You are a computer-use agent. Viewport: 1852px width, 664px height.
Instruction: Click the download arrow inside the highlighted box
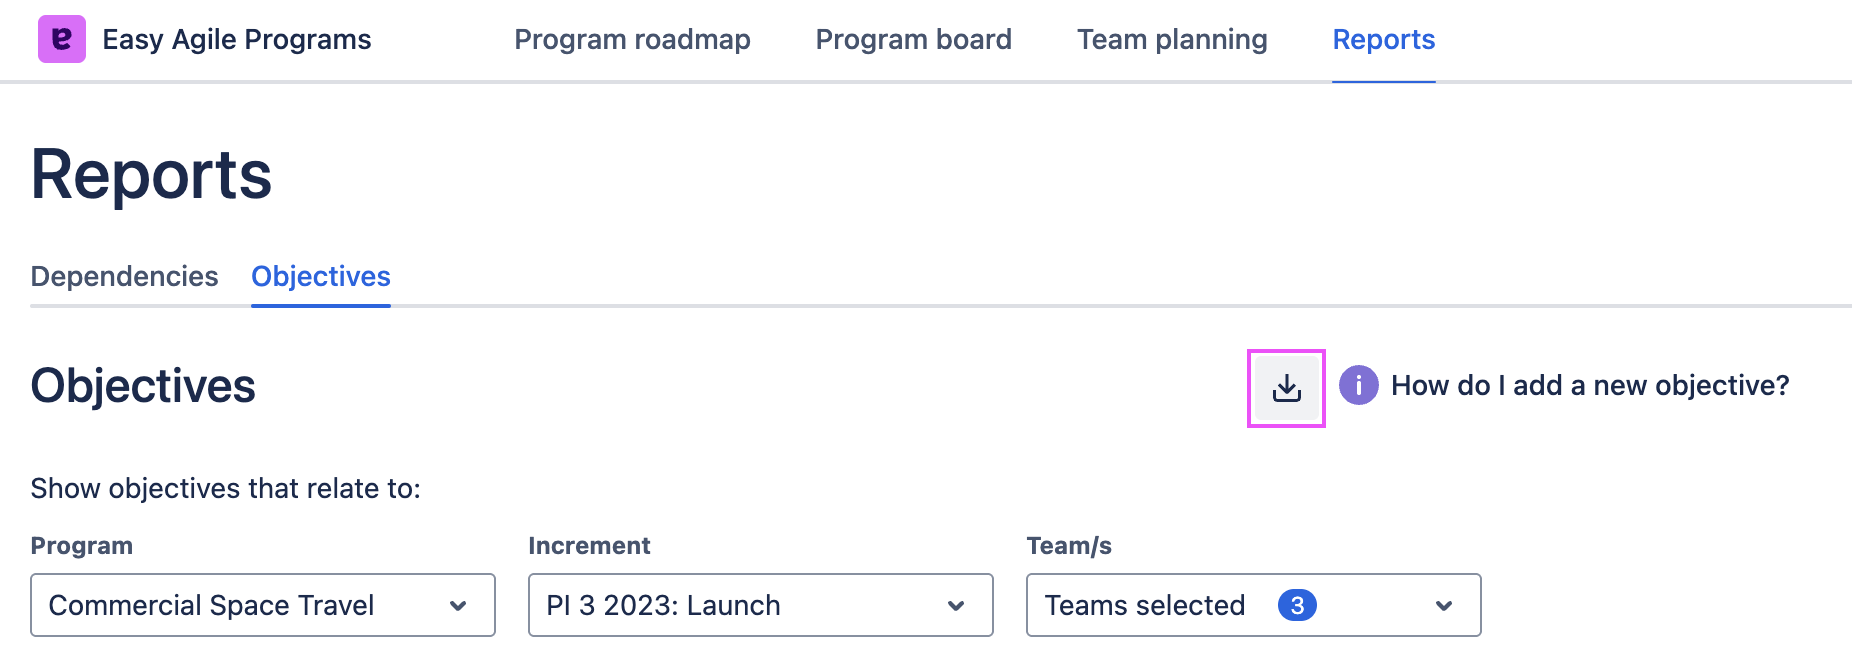point(1286,387)
